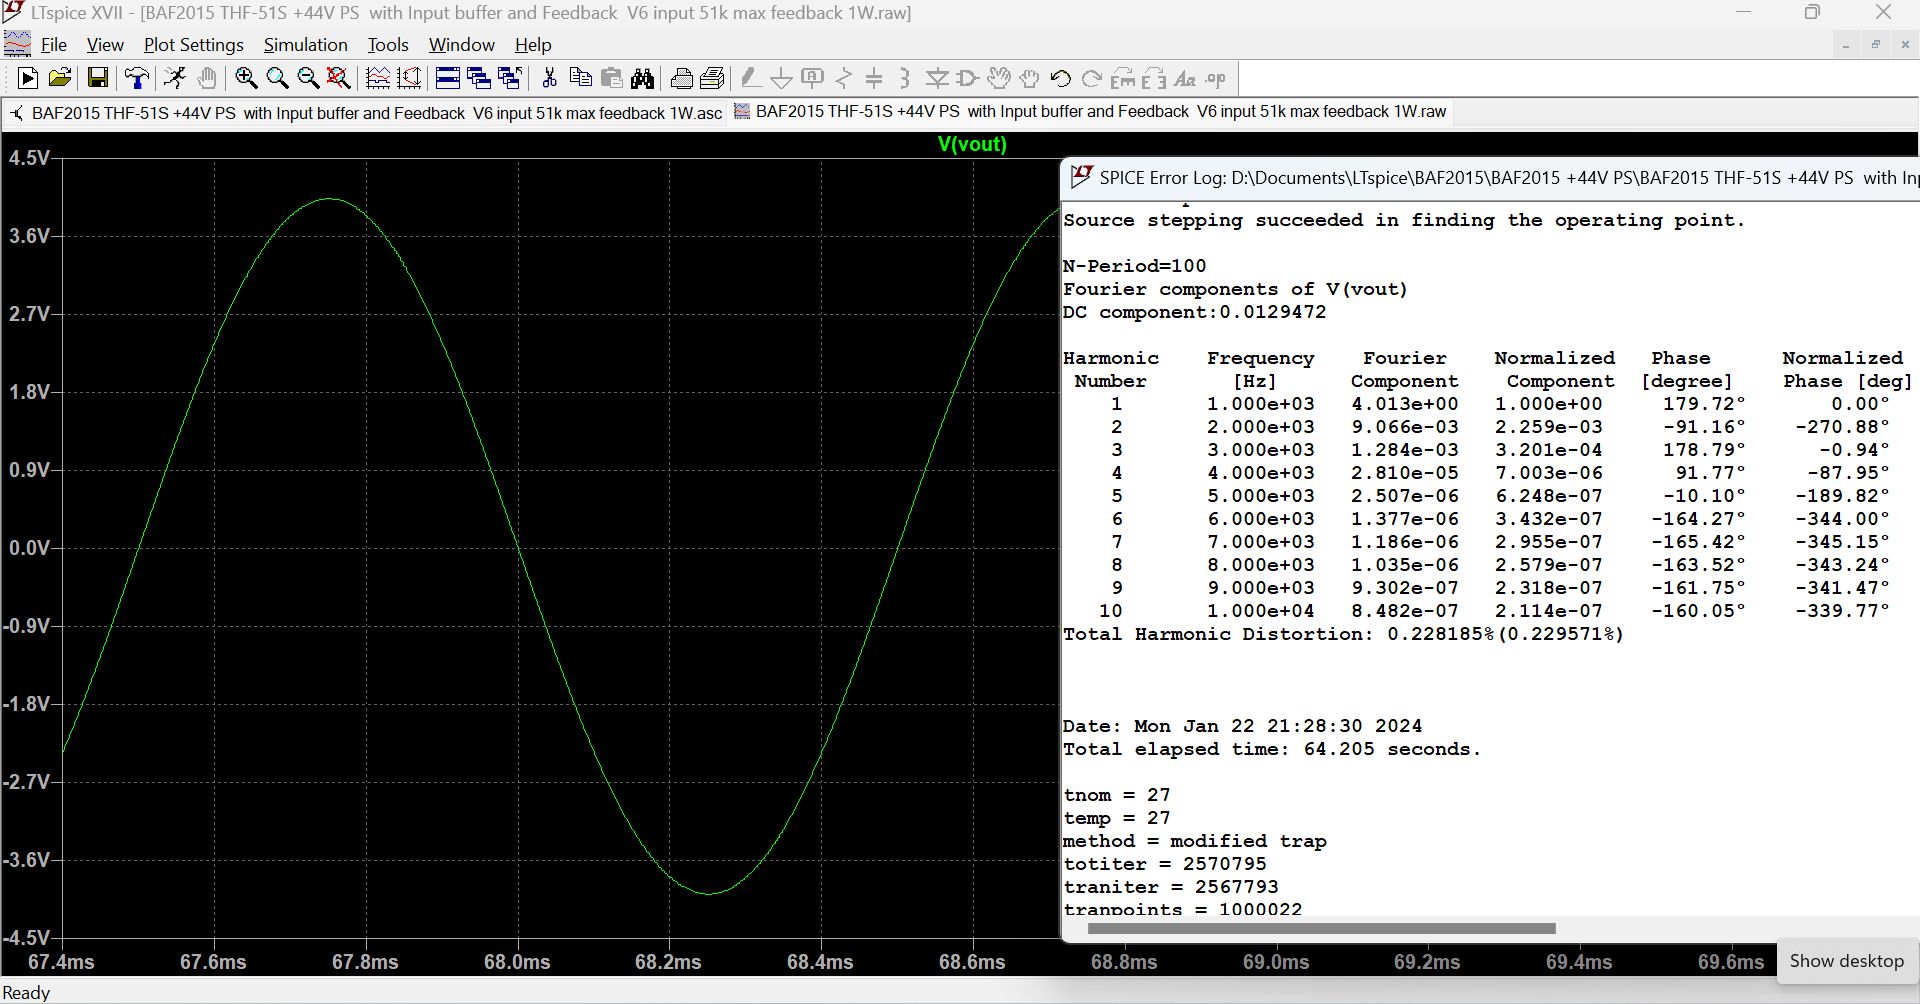Cascade windows via the overlapping windows icon
This screenshot has width=1920, height=1004.
pos(478,78)
